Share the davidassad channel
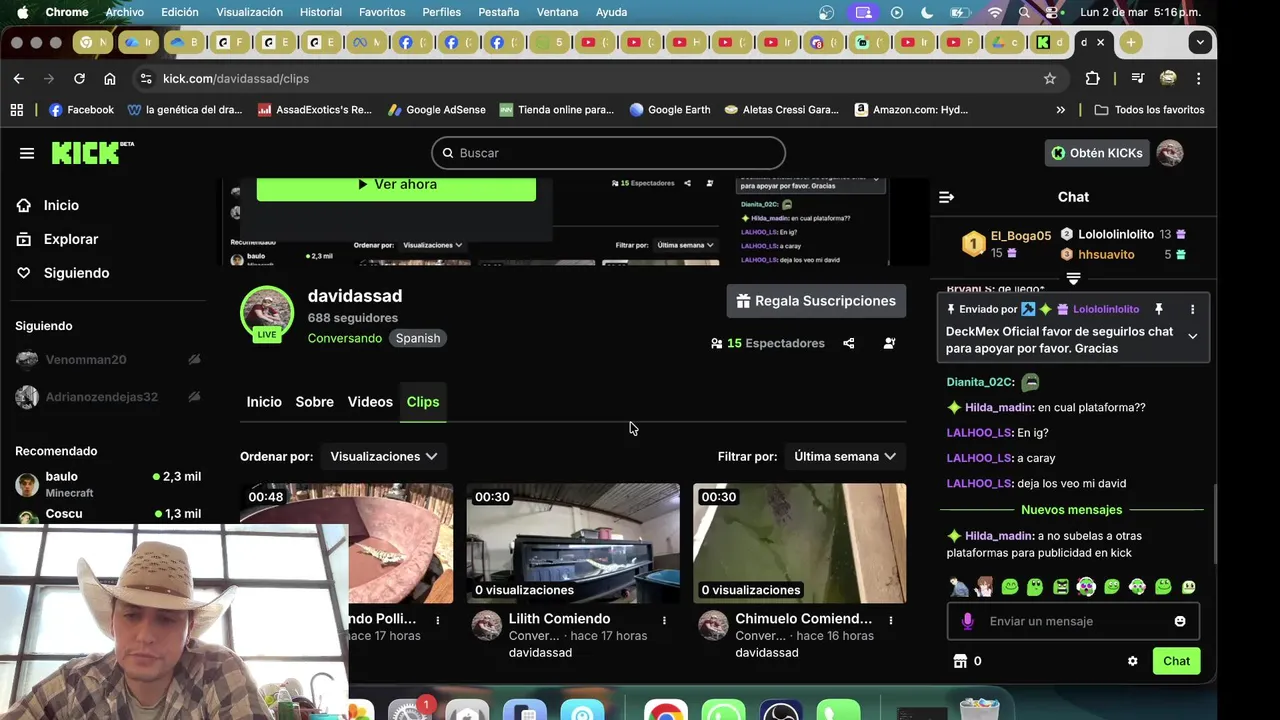 [x=849, y=343]
